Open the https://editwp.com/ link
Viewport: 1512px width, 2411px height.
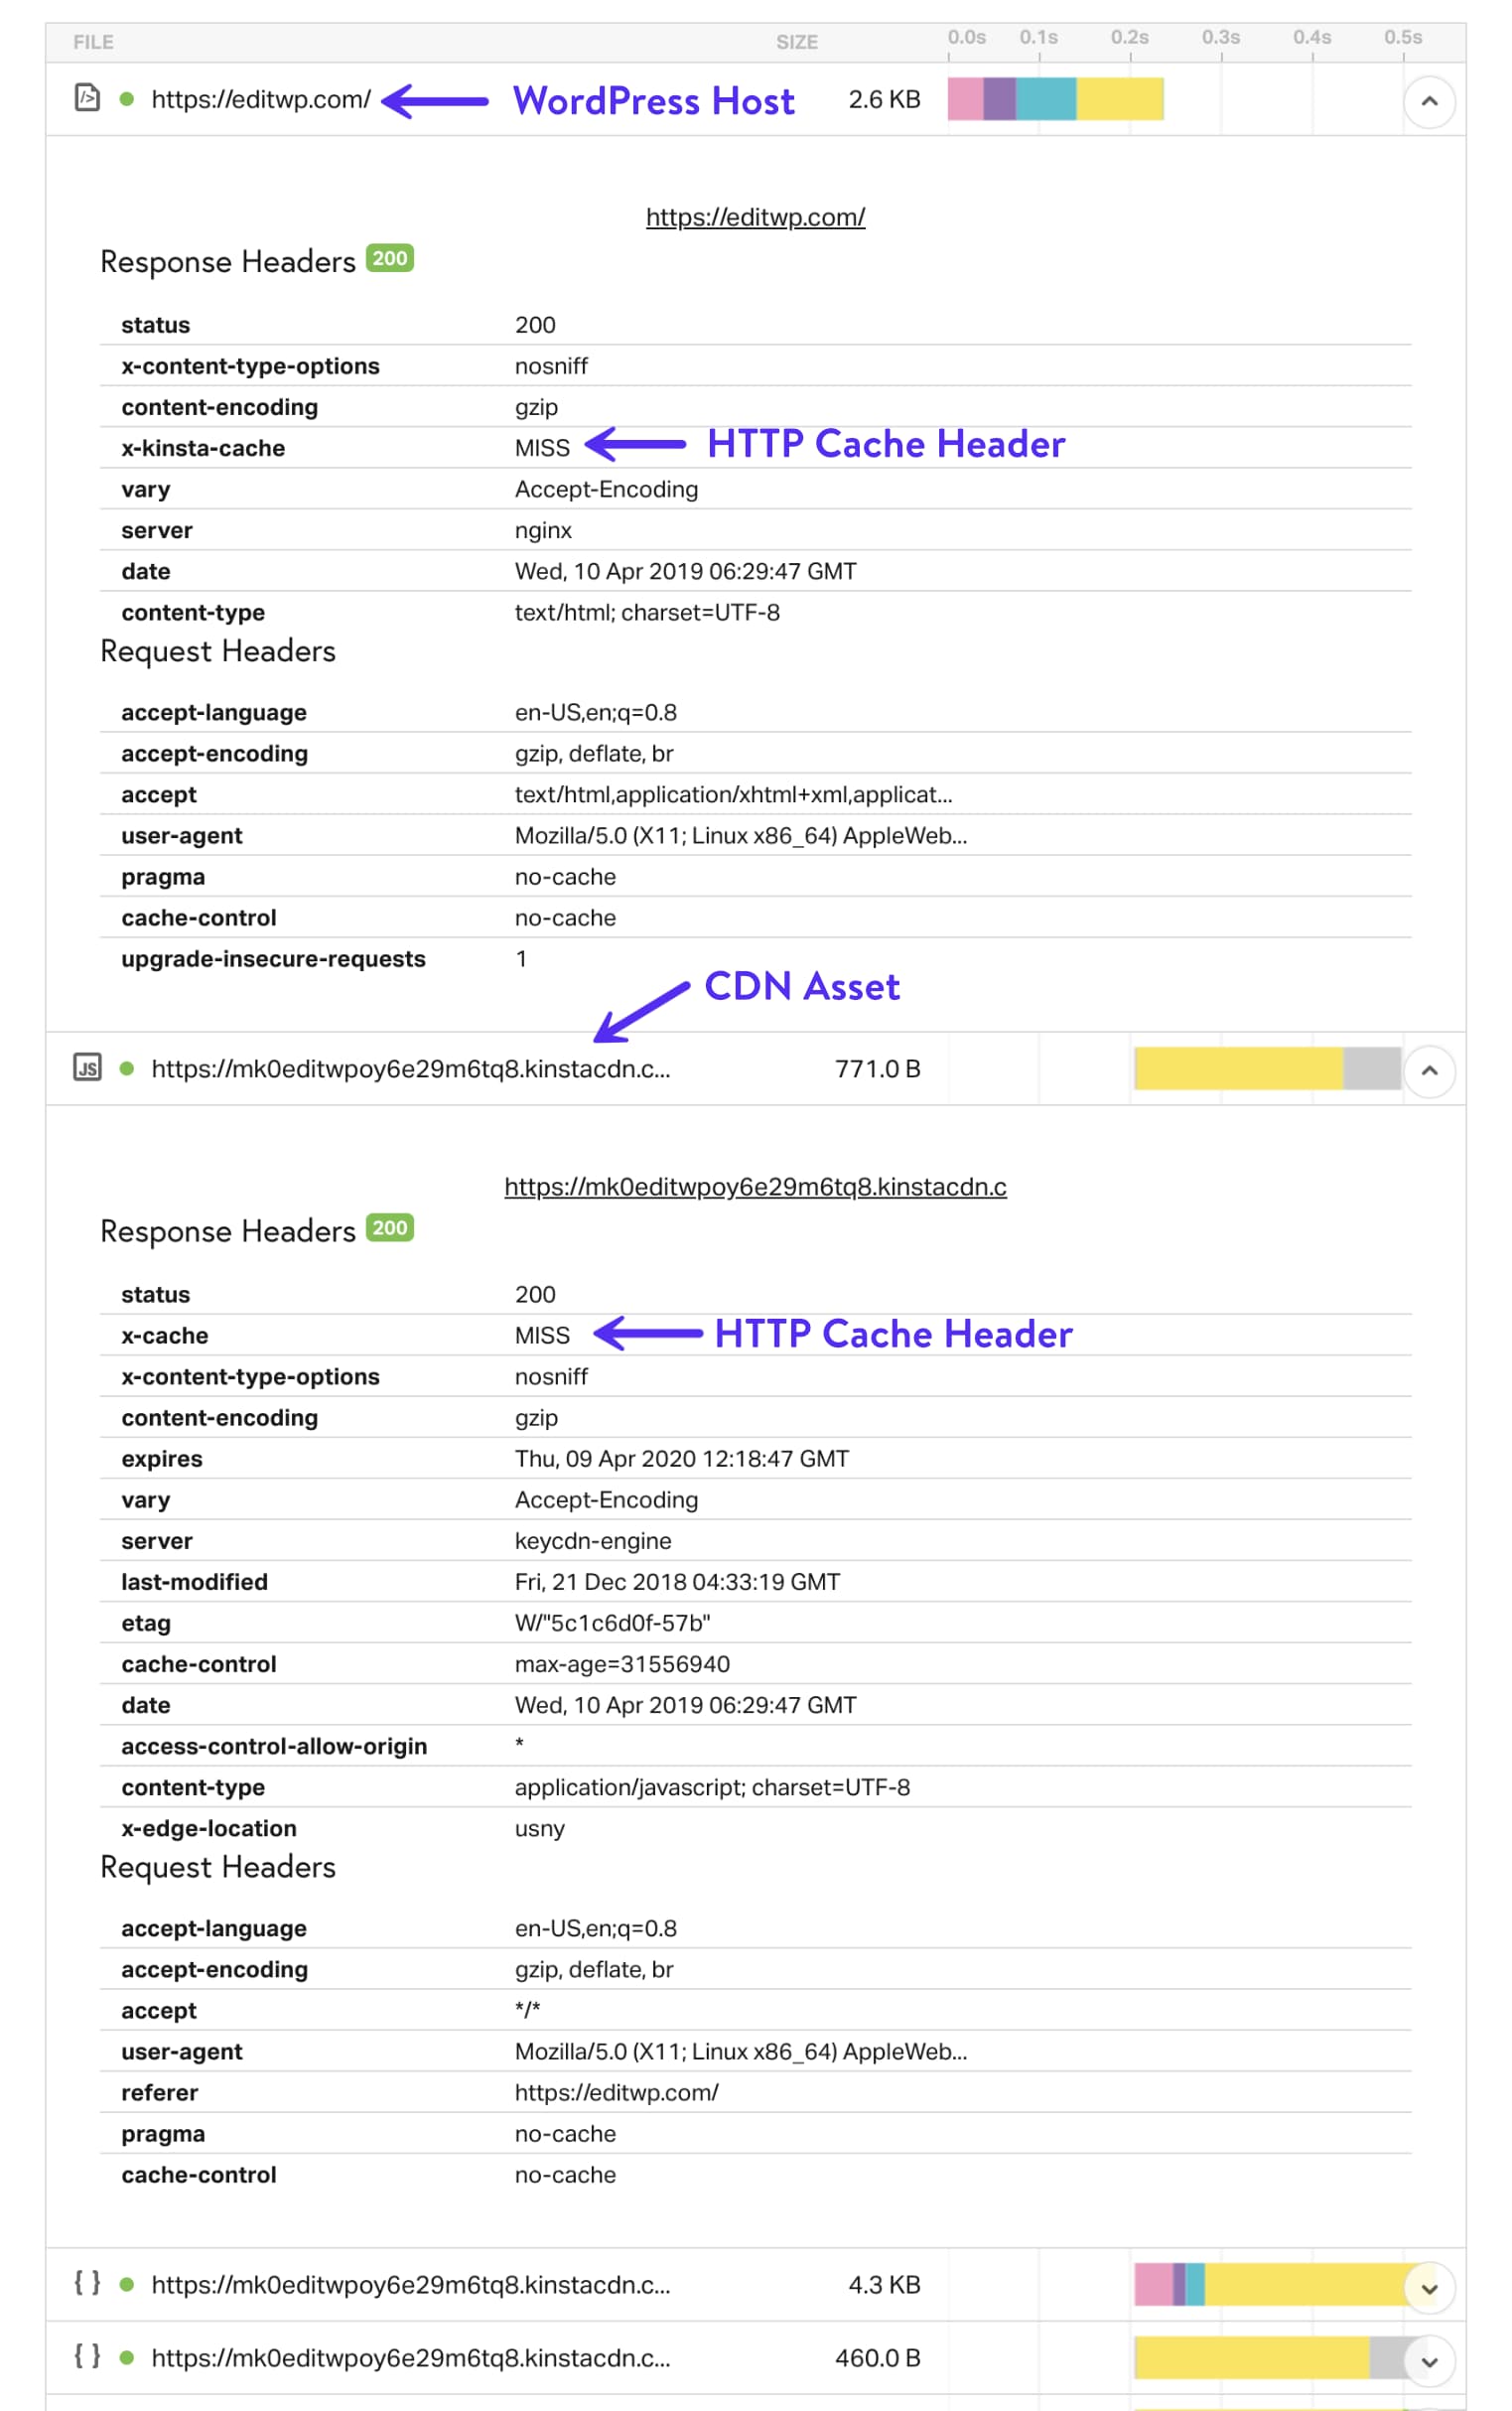pyautogui.click(x=755, y=216)
